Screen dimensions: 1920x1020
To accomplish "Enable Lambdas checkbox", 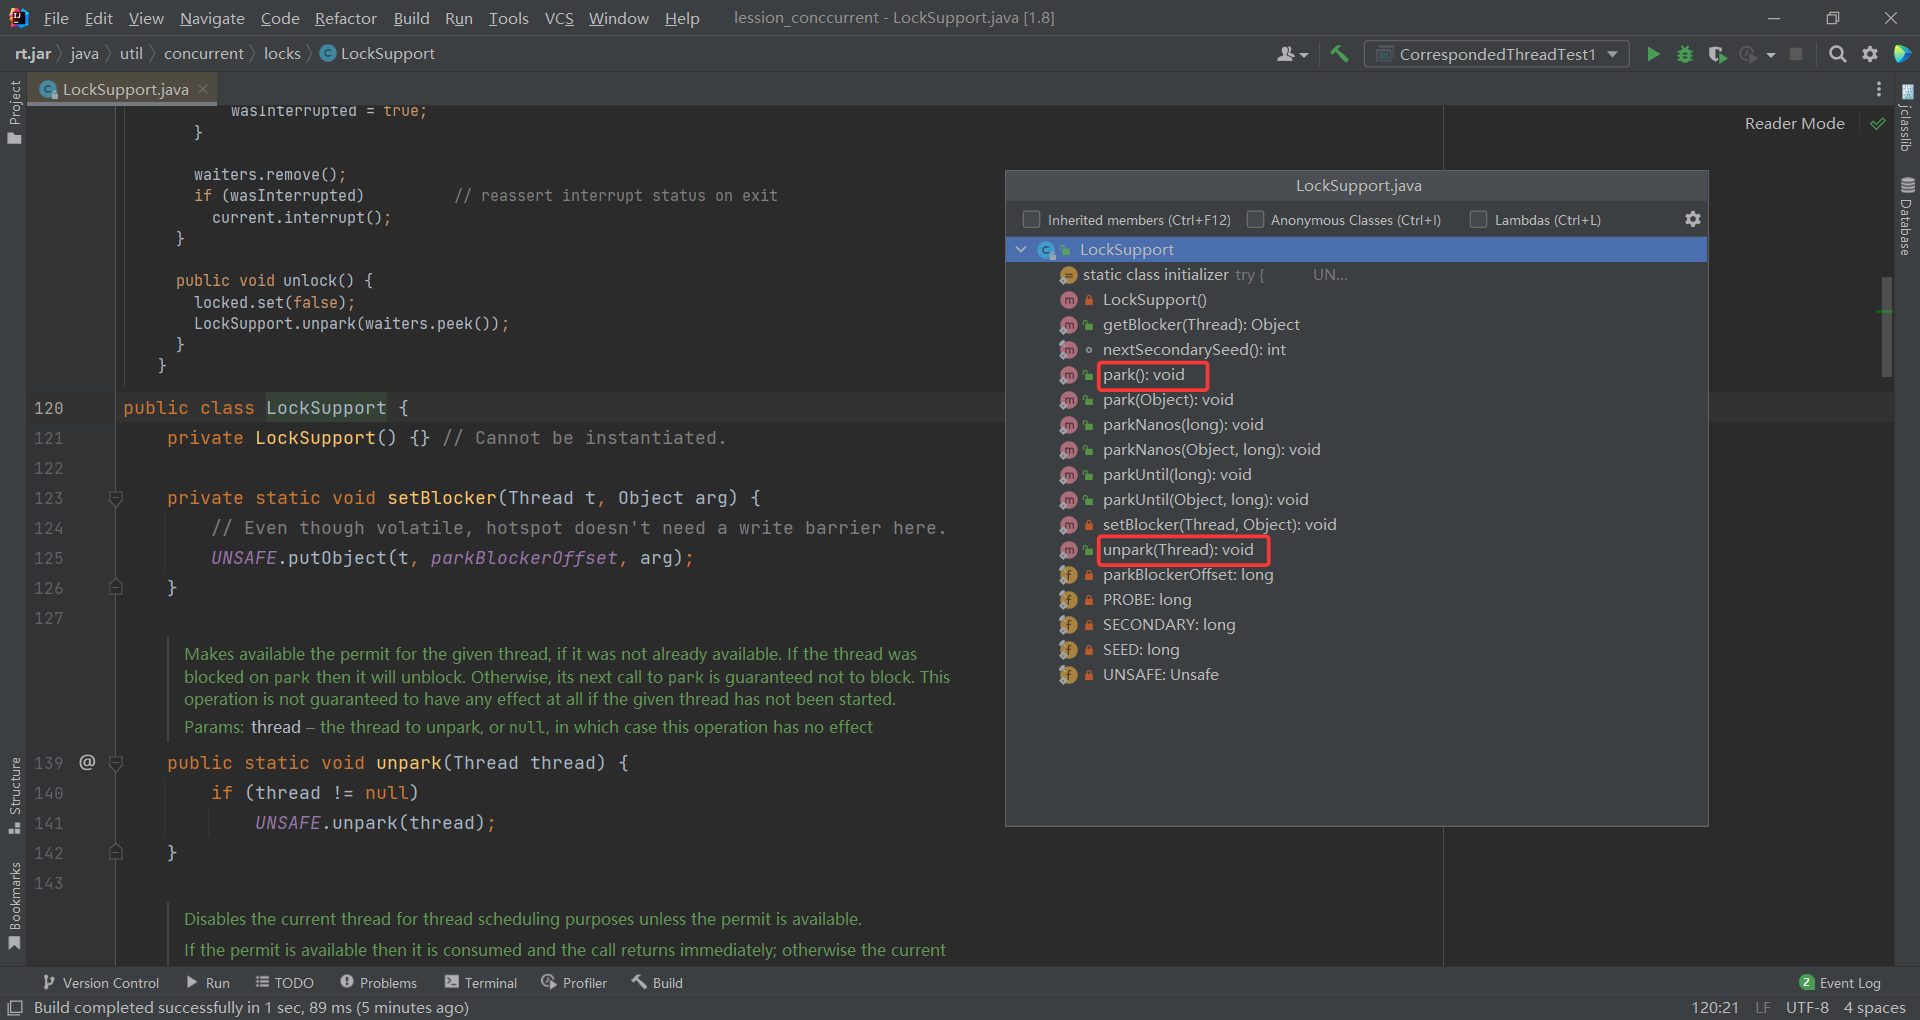I will coord(1478,219).
